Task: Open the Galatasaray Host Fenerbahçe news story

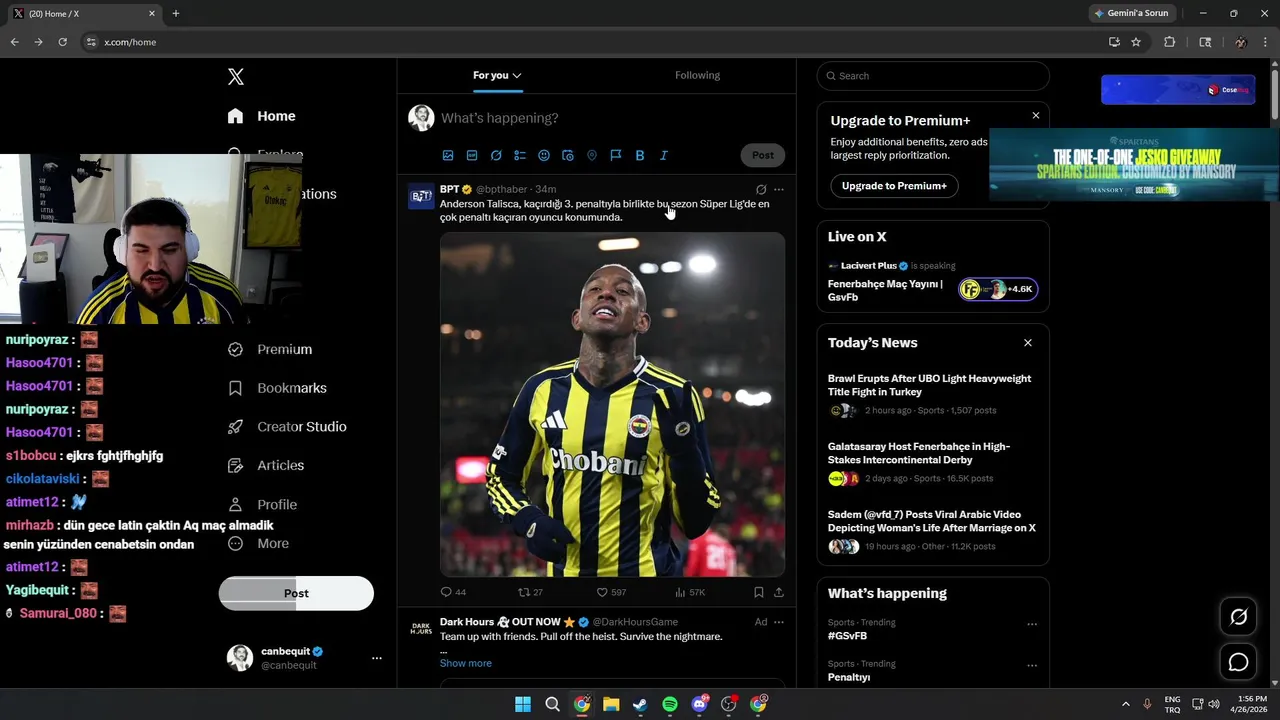Action: point(933,462)
